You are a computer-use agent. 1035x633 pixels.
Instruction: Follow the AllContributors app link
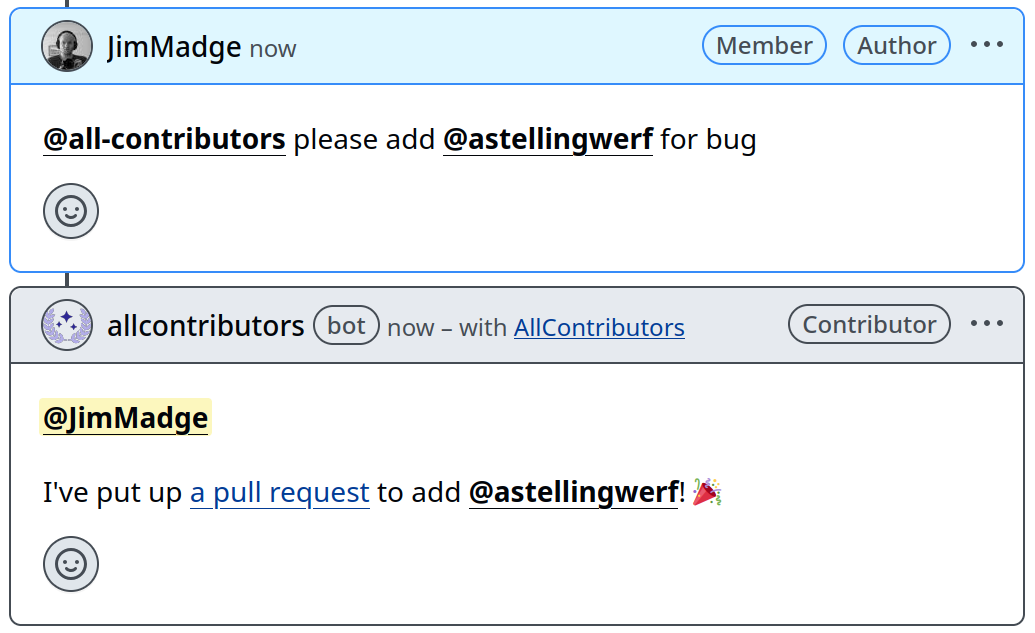[599, 328]
